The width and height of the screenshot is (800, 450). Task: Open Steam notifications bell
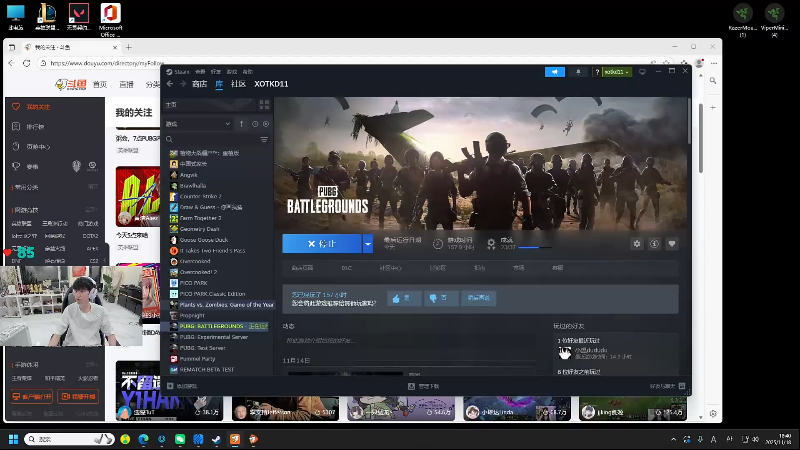tap(578, 72)
